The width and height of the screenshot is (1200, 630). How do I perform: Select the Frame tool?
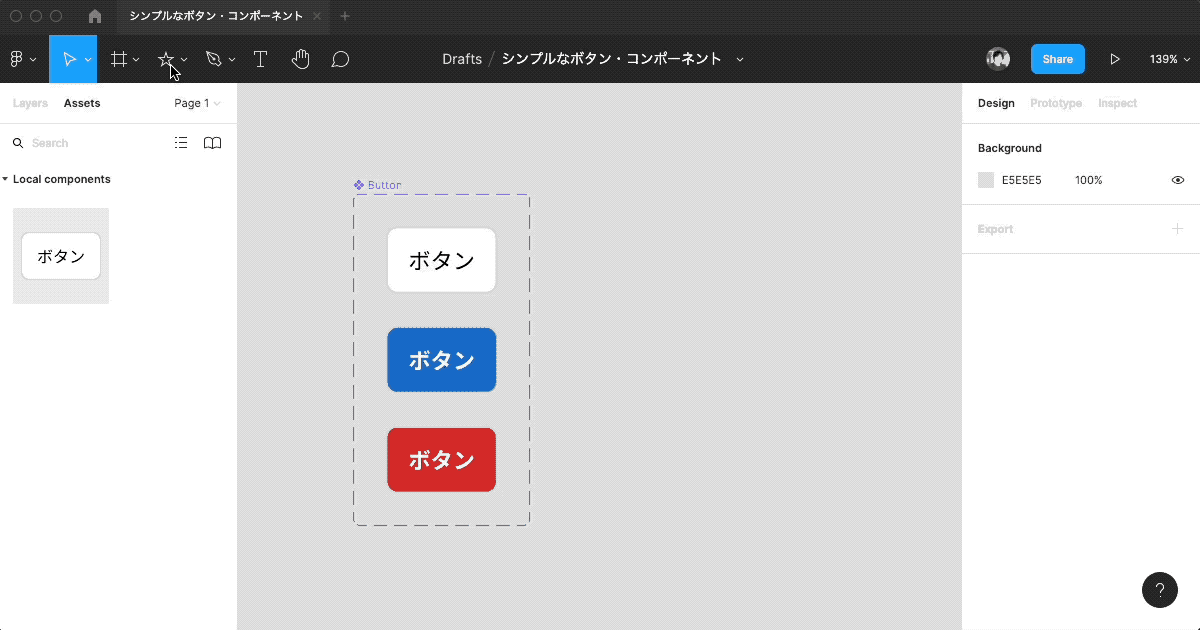[119, 58]
